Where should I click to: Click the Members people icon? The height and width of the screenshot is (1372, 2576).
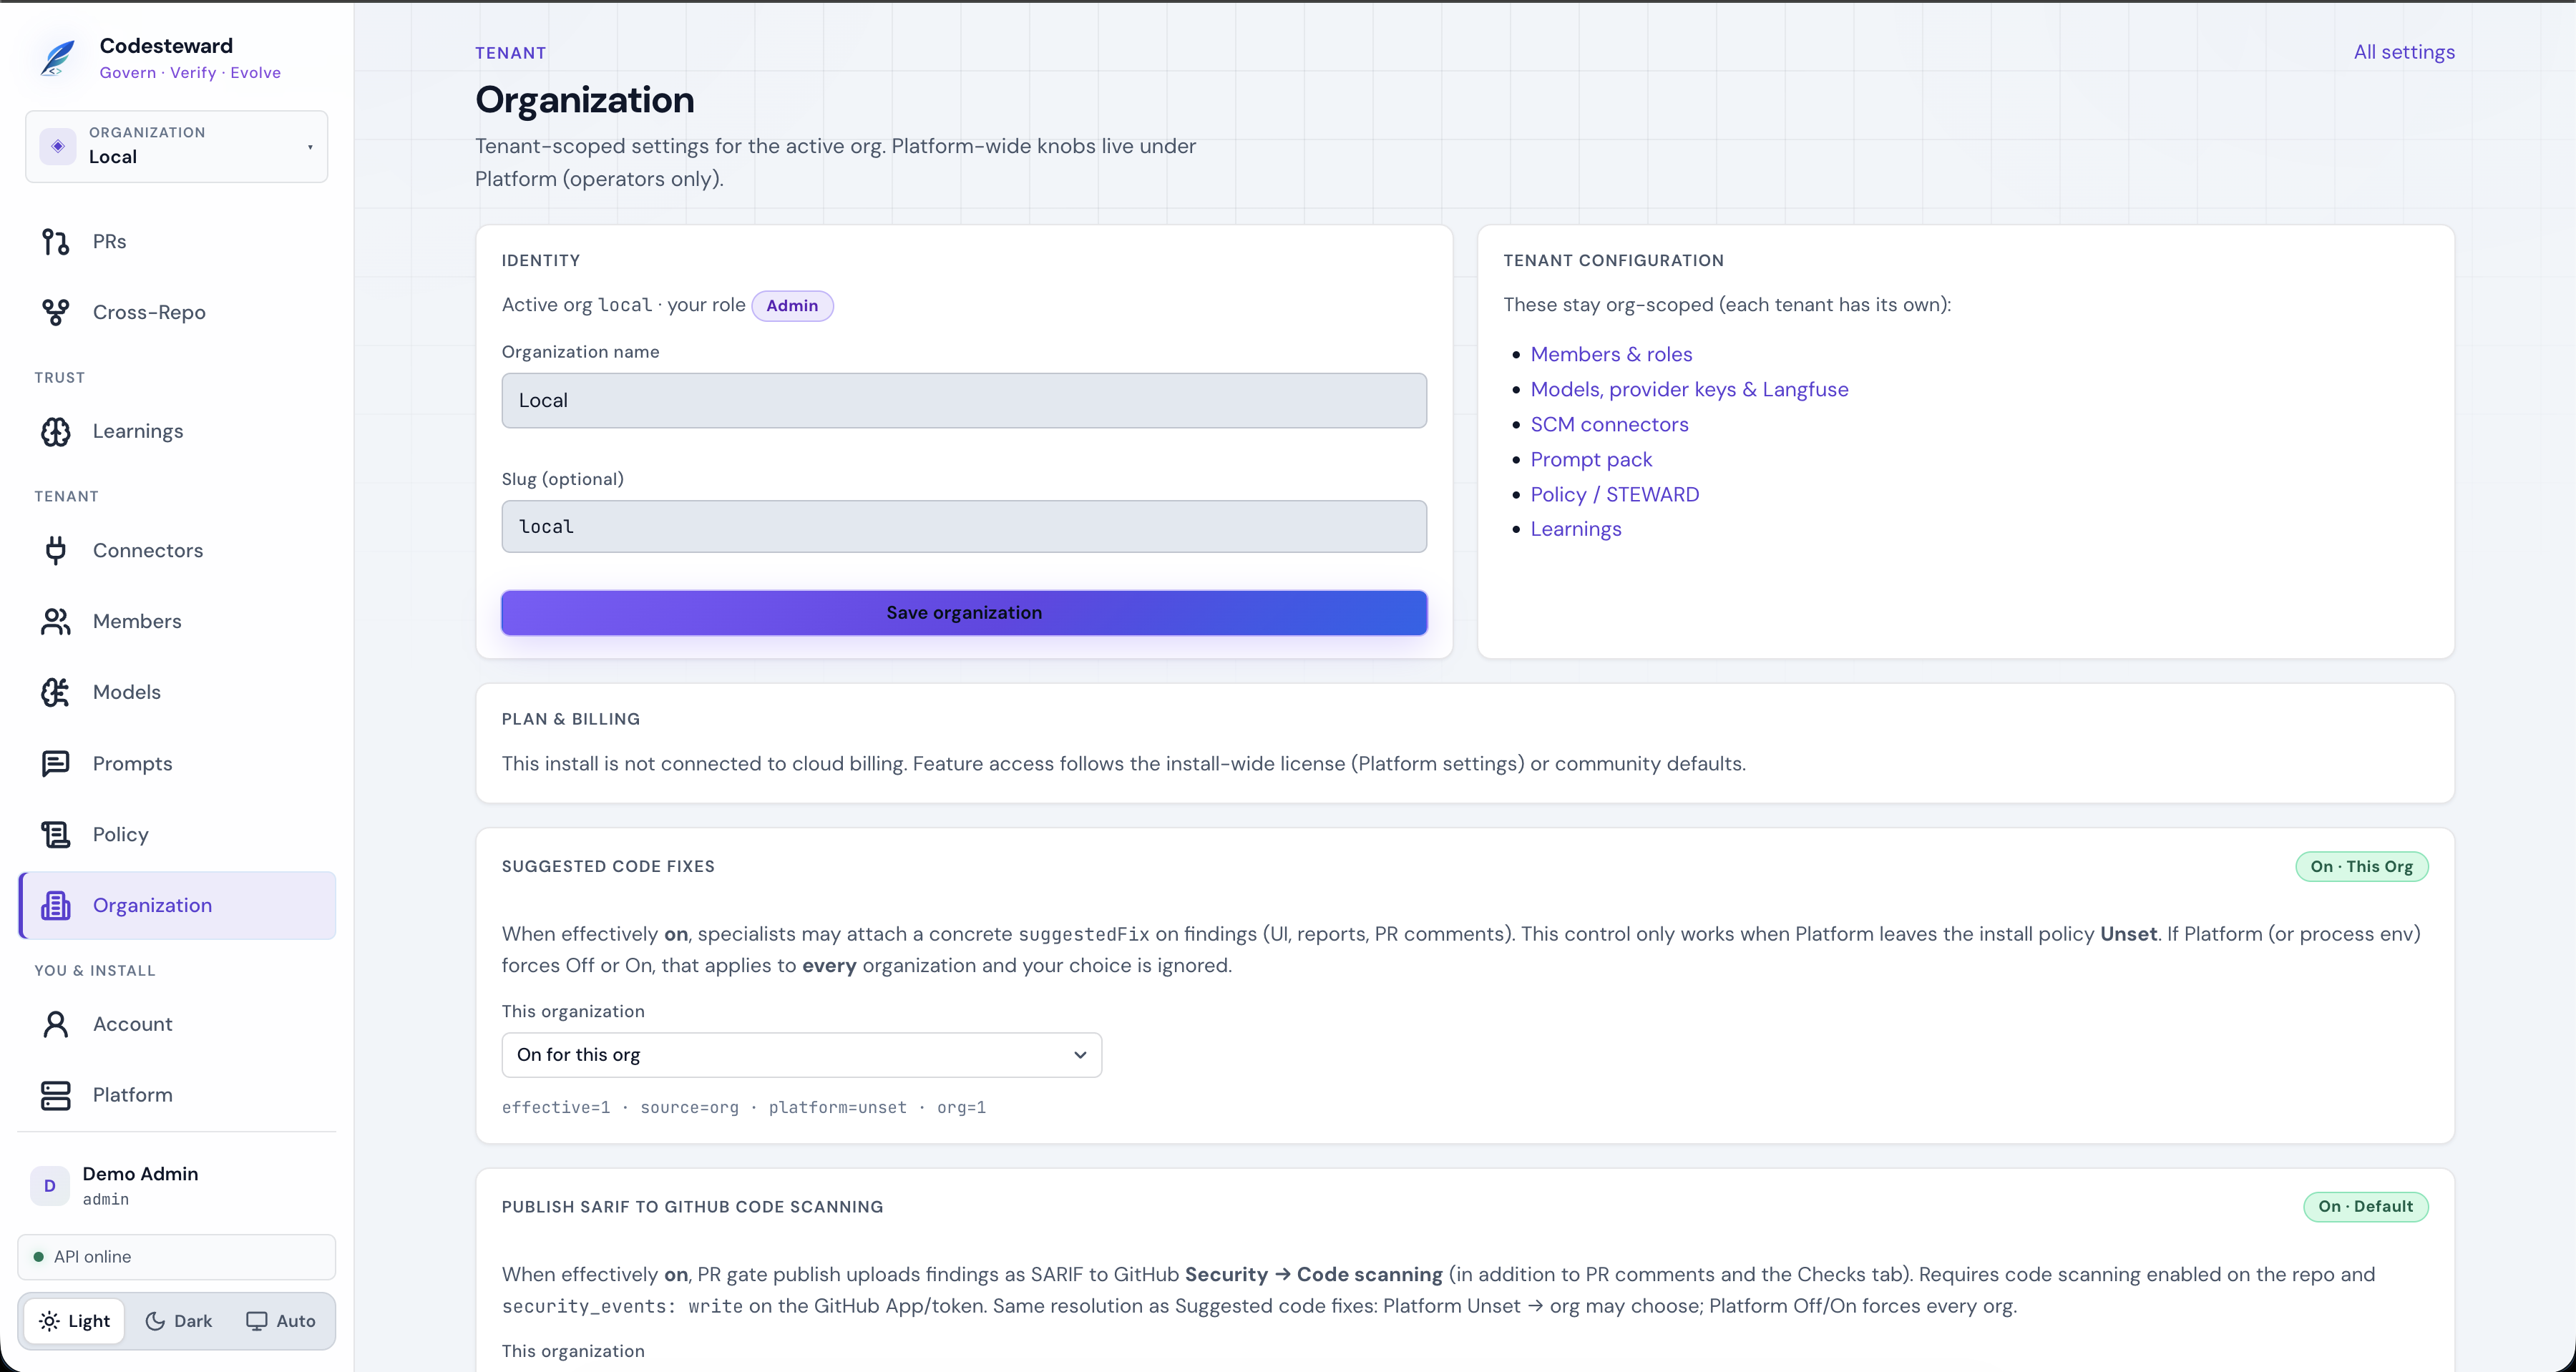56,622
